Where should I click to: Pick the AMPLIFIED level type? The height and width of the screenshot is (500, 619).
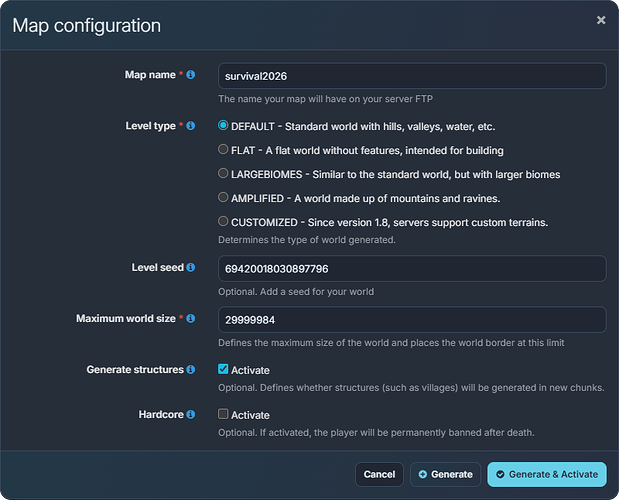(x=223, y=197)
